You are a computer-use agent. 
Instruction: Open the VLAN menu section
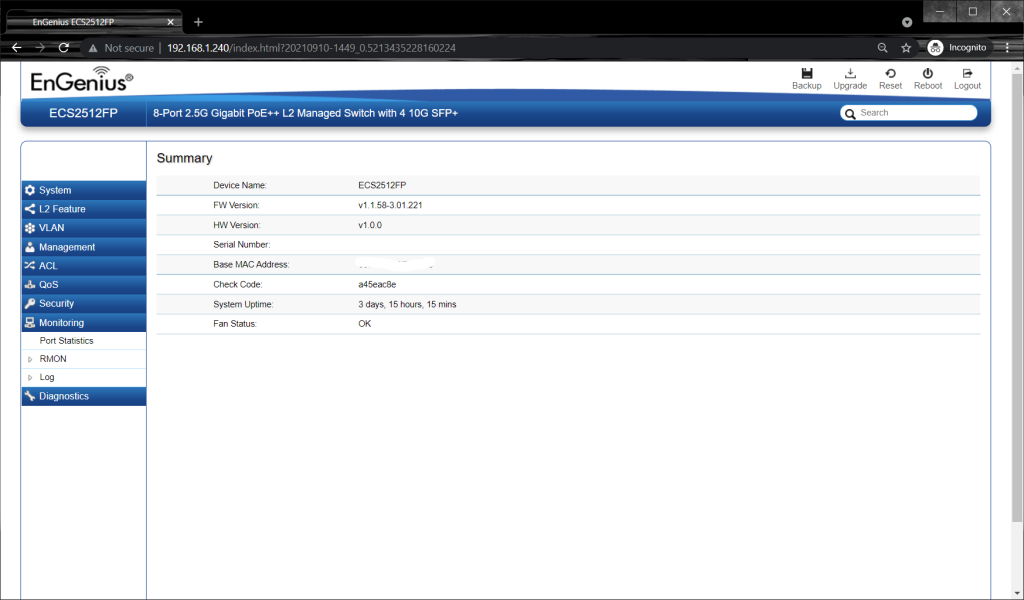coord(84,228)
